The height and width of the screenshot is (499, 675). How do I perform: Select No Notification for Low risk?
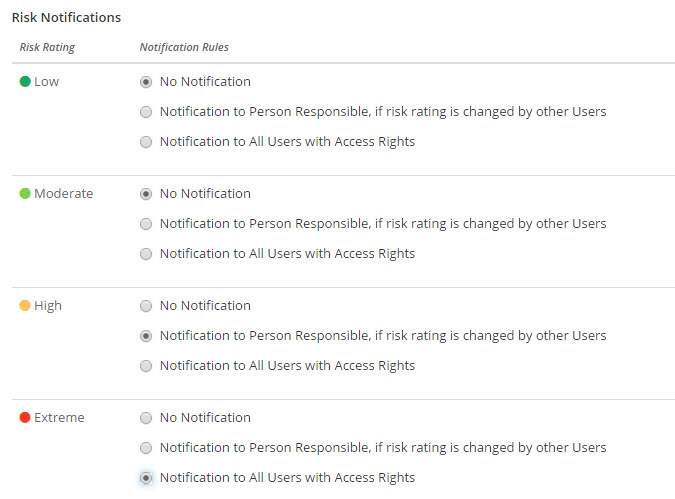146,82
